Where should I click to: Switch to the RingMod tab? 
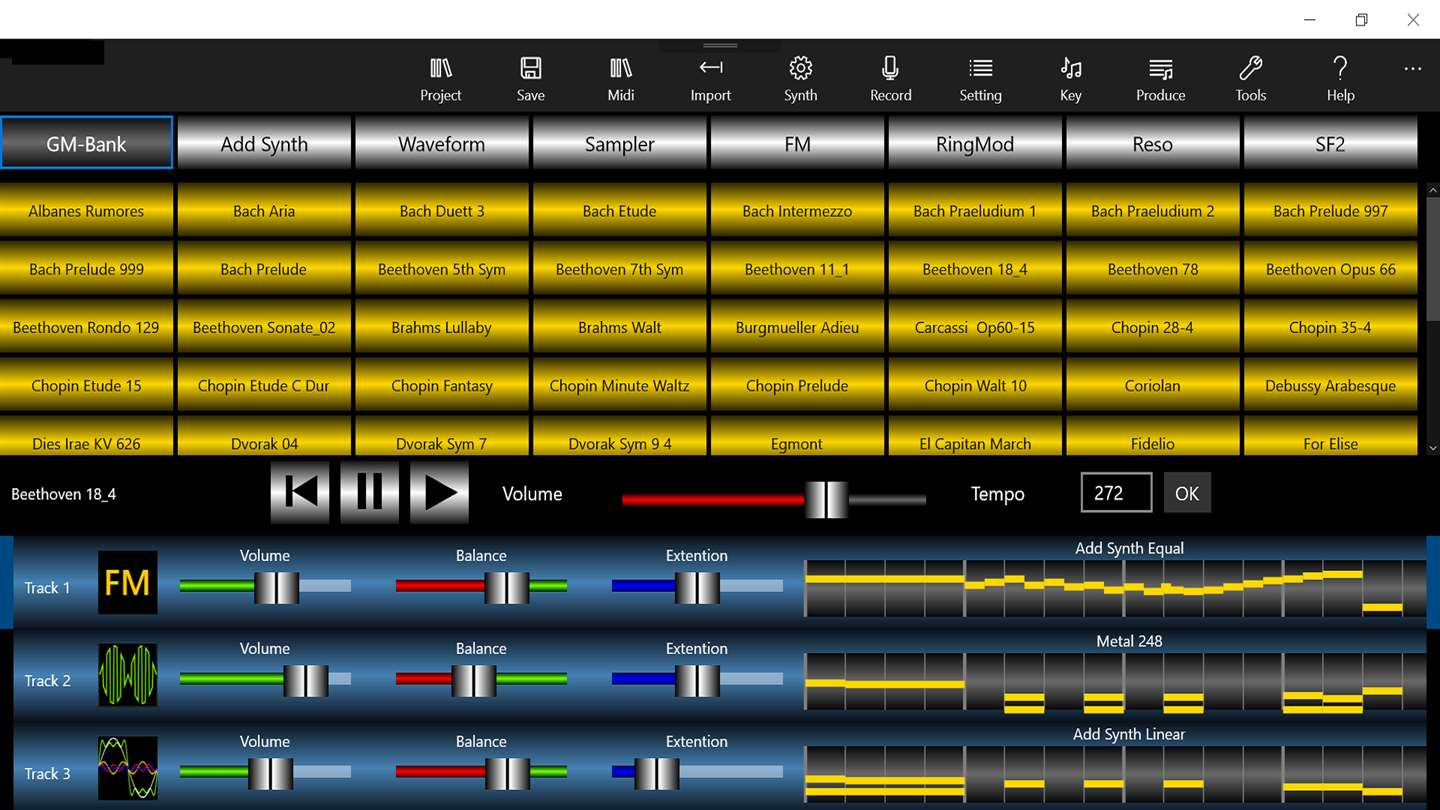[x=975, y=143]
